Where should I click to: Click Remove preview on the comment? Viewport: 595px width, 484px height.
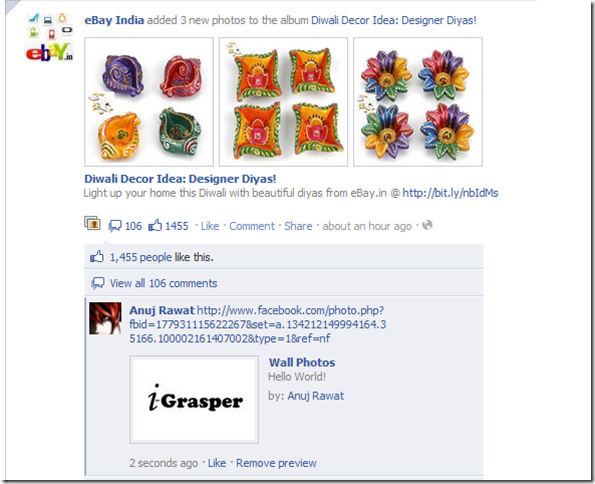pos(276,463)
